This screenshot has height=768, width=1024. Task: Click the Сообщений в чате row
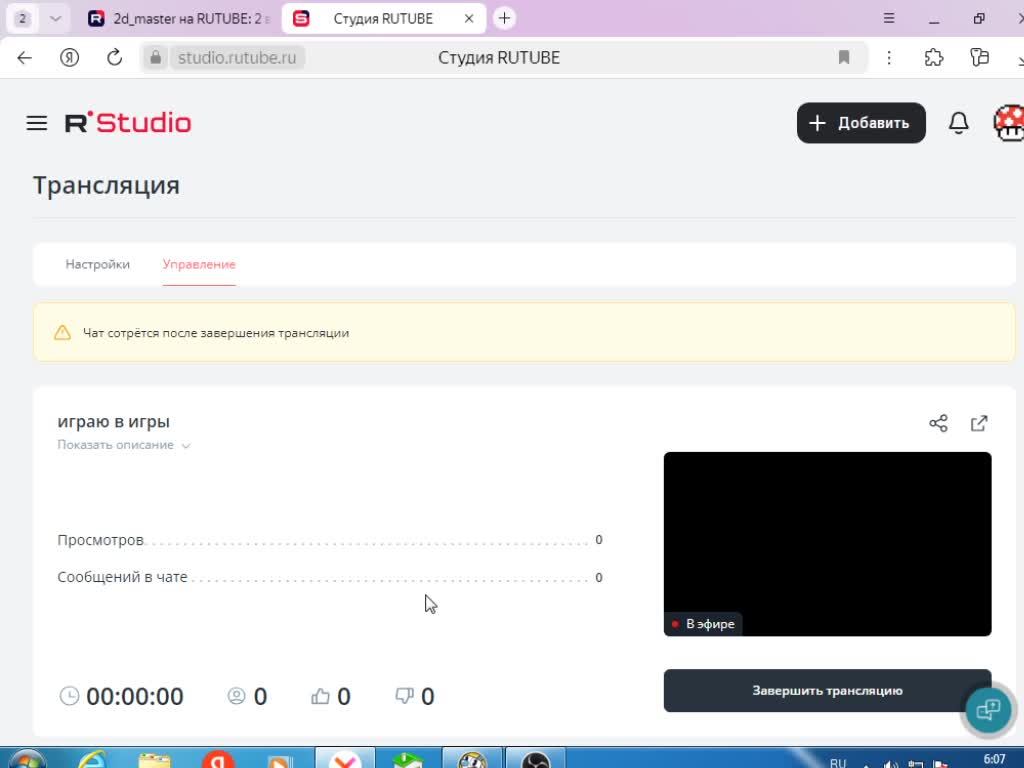point(330,577)
